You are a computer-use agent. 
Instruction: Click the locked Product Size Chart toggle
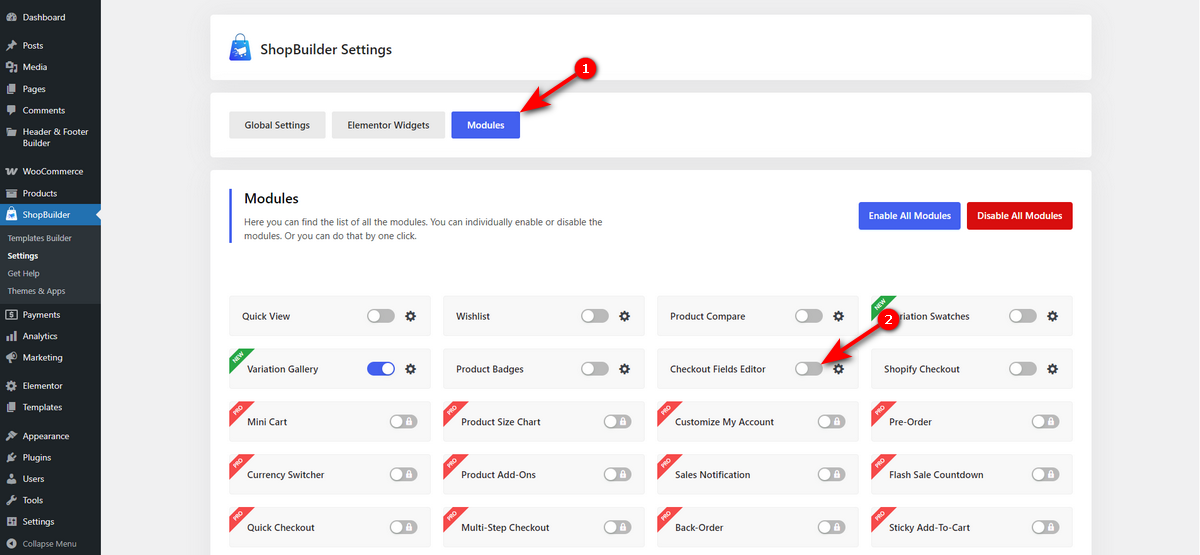tap(617, 422)
